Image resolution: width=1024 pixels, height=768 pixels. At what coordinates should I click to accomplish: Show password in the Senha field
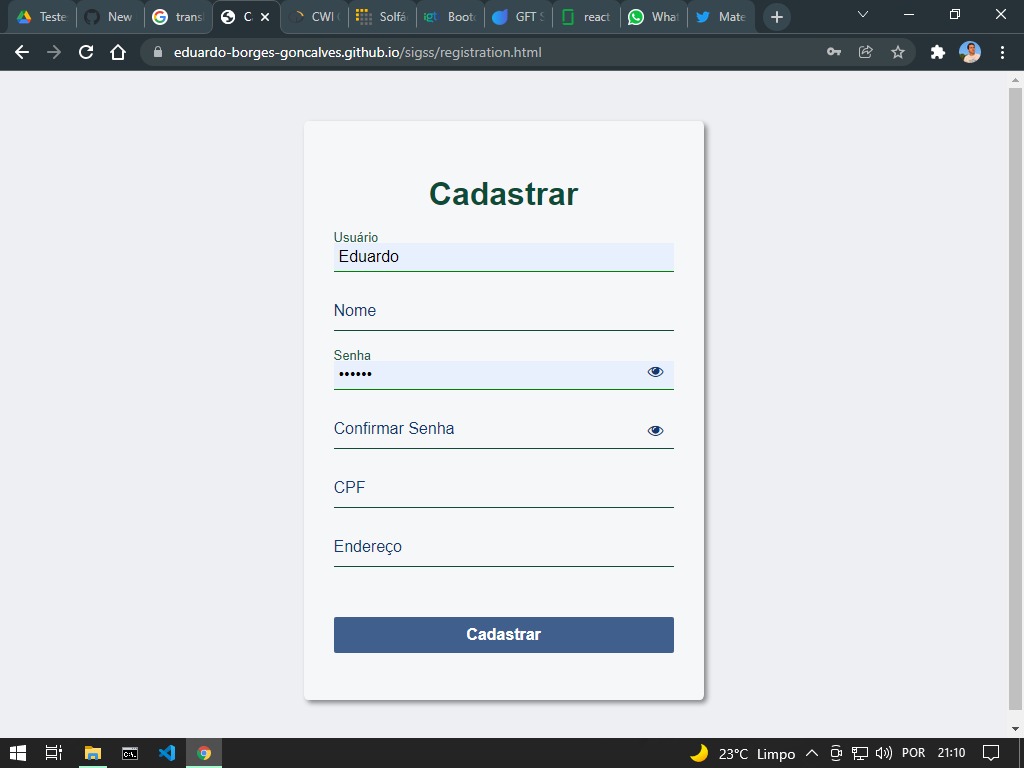point(655,372)
